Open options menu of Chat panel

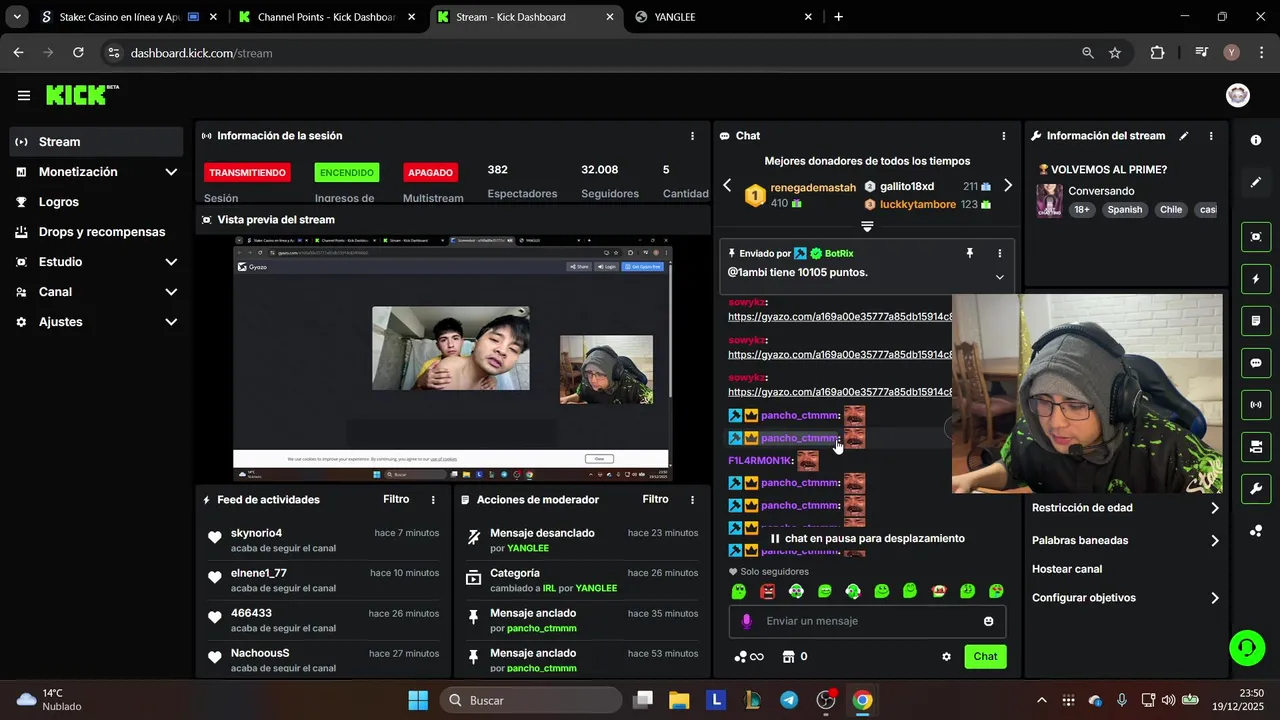(x=1004, y=136)
